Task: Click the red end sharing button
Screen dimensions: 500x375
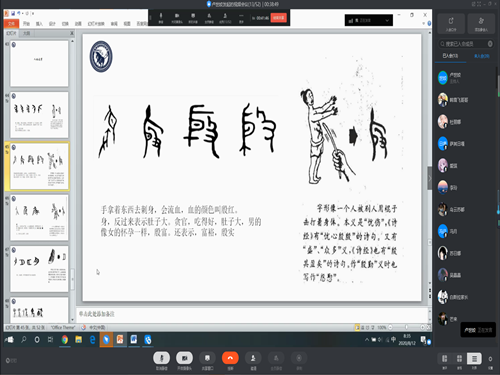Action: [279, 18]
